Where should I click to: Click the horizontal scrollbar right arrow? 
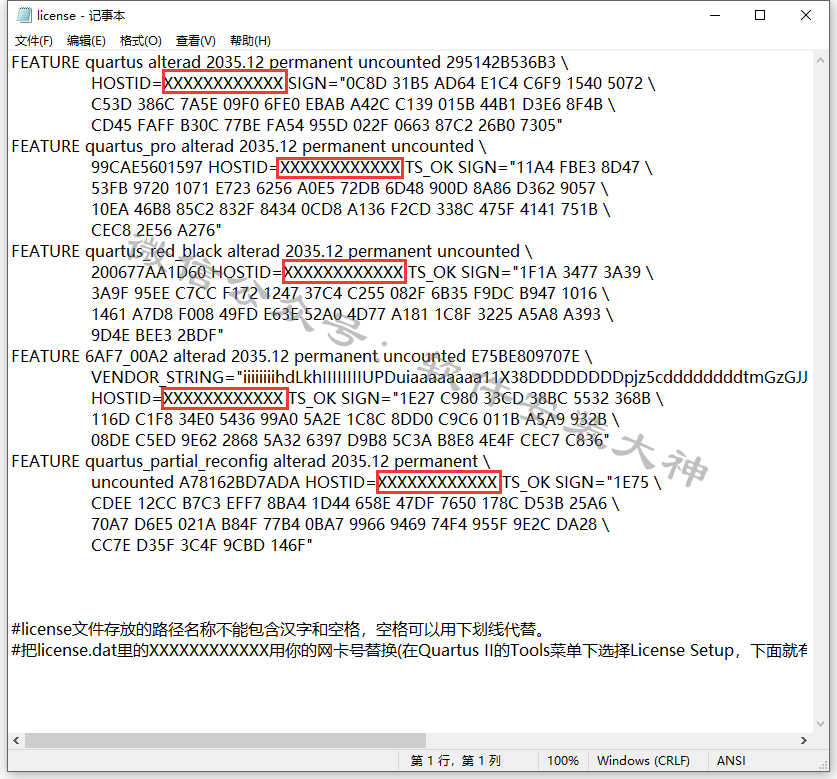(x=804, y=741)
